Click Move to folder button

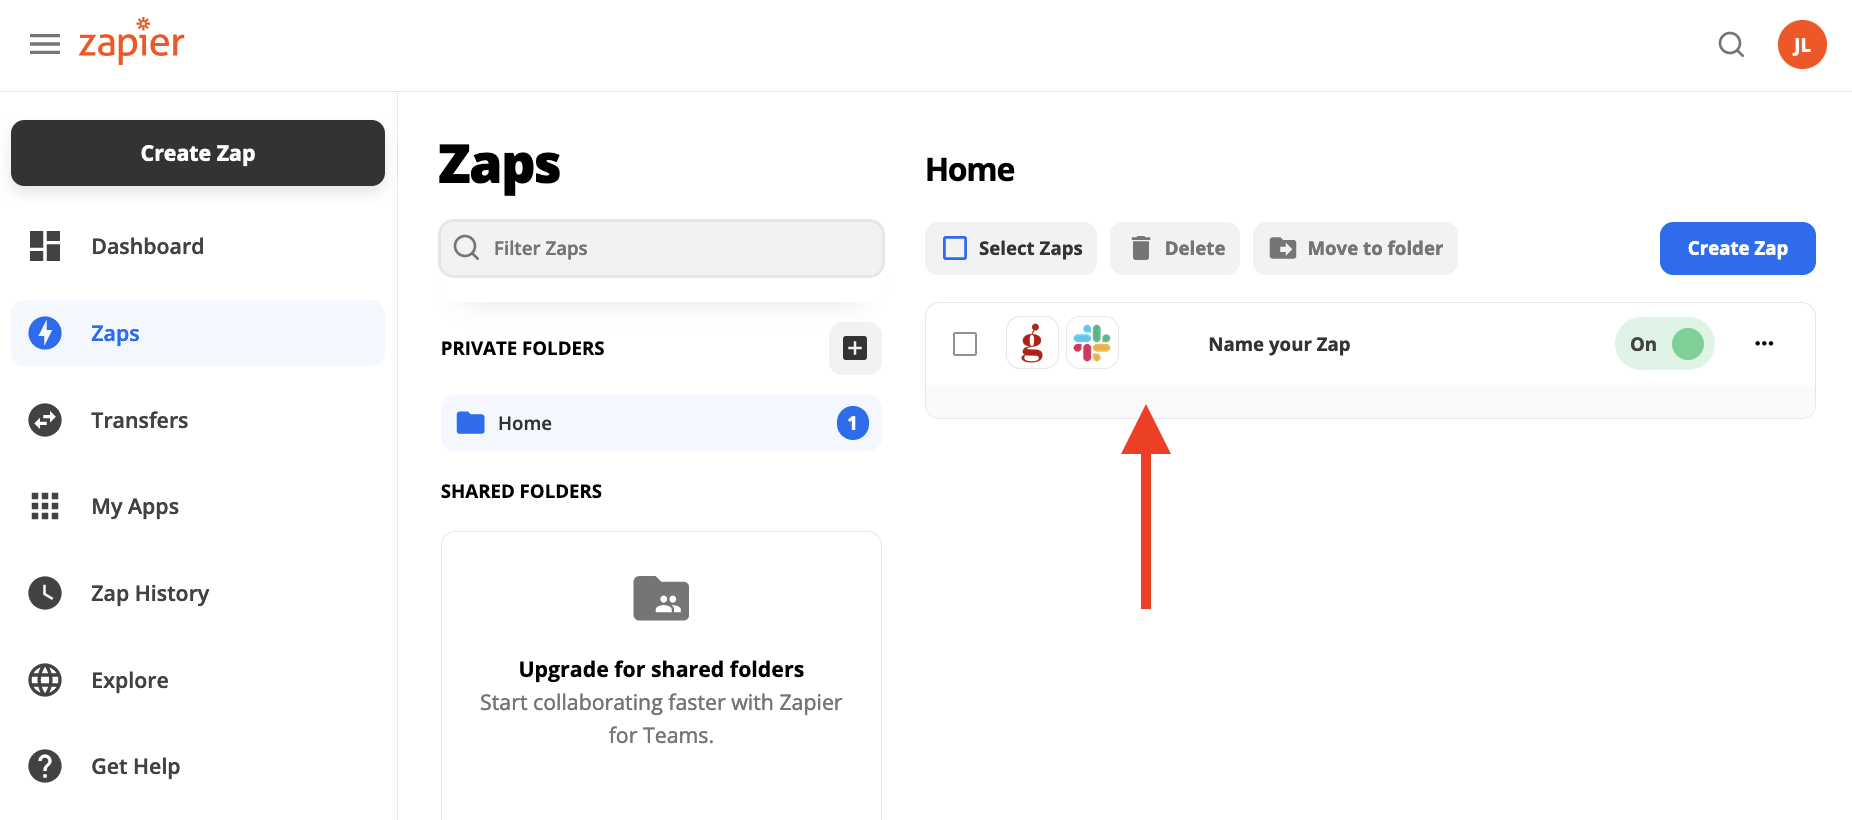[x=1355, y=248]
